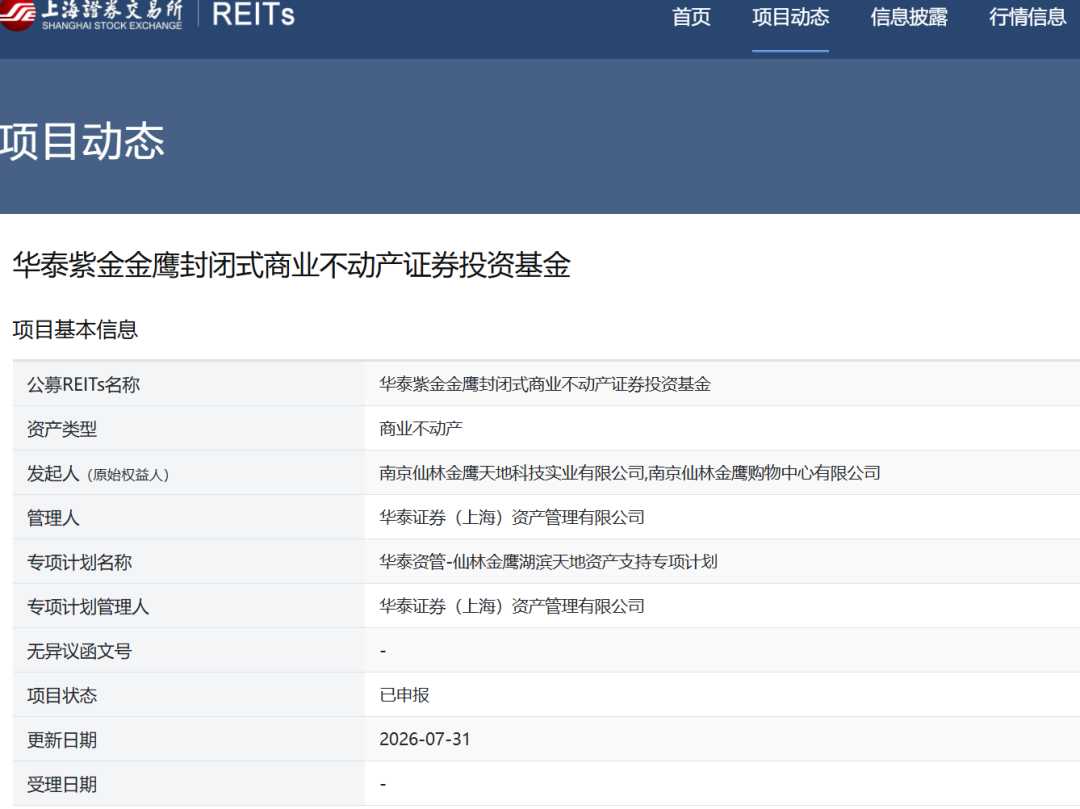Select the fund name value in 公募REITs名称 row

tap(545, 384)
